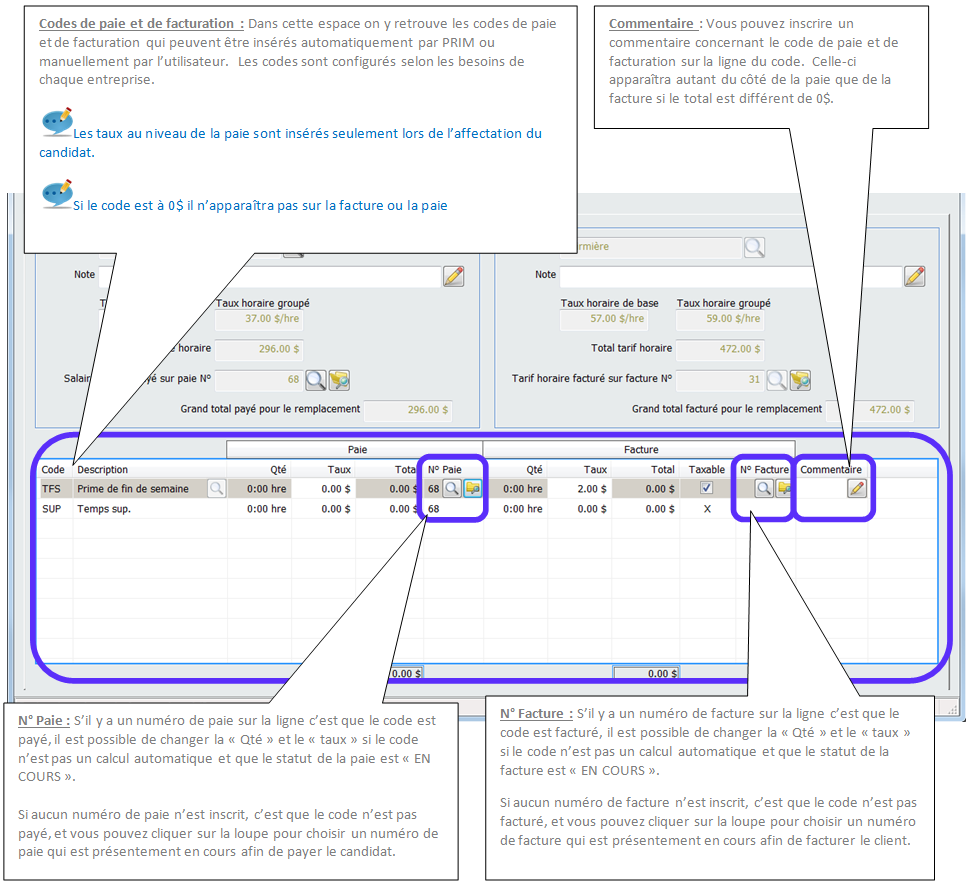Click the Code column header
This screenshot has width=969, height=886.
[x=53, y=469]
